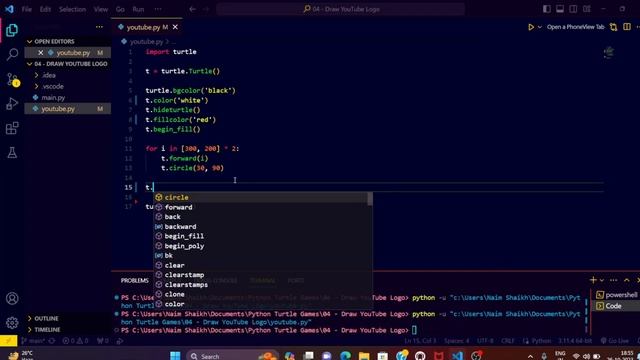
Task: Open the Accounts menu icon
Action: click(12, 298)
